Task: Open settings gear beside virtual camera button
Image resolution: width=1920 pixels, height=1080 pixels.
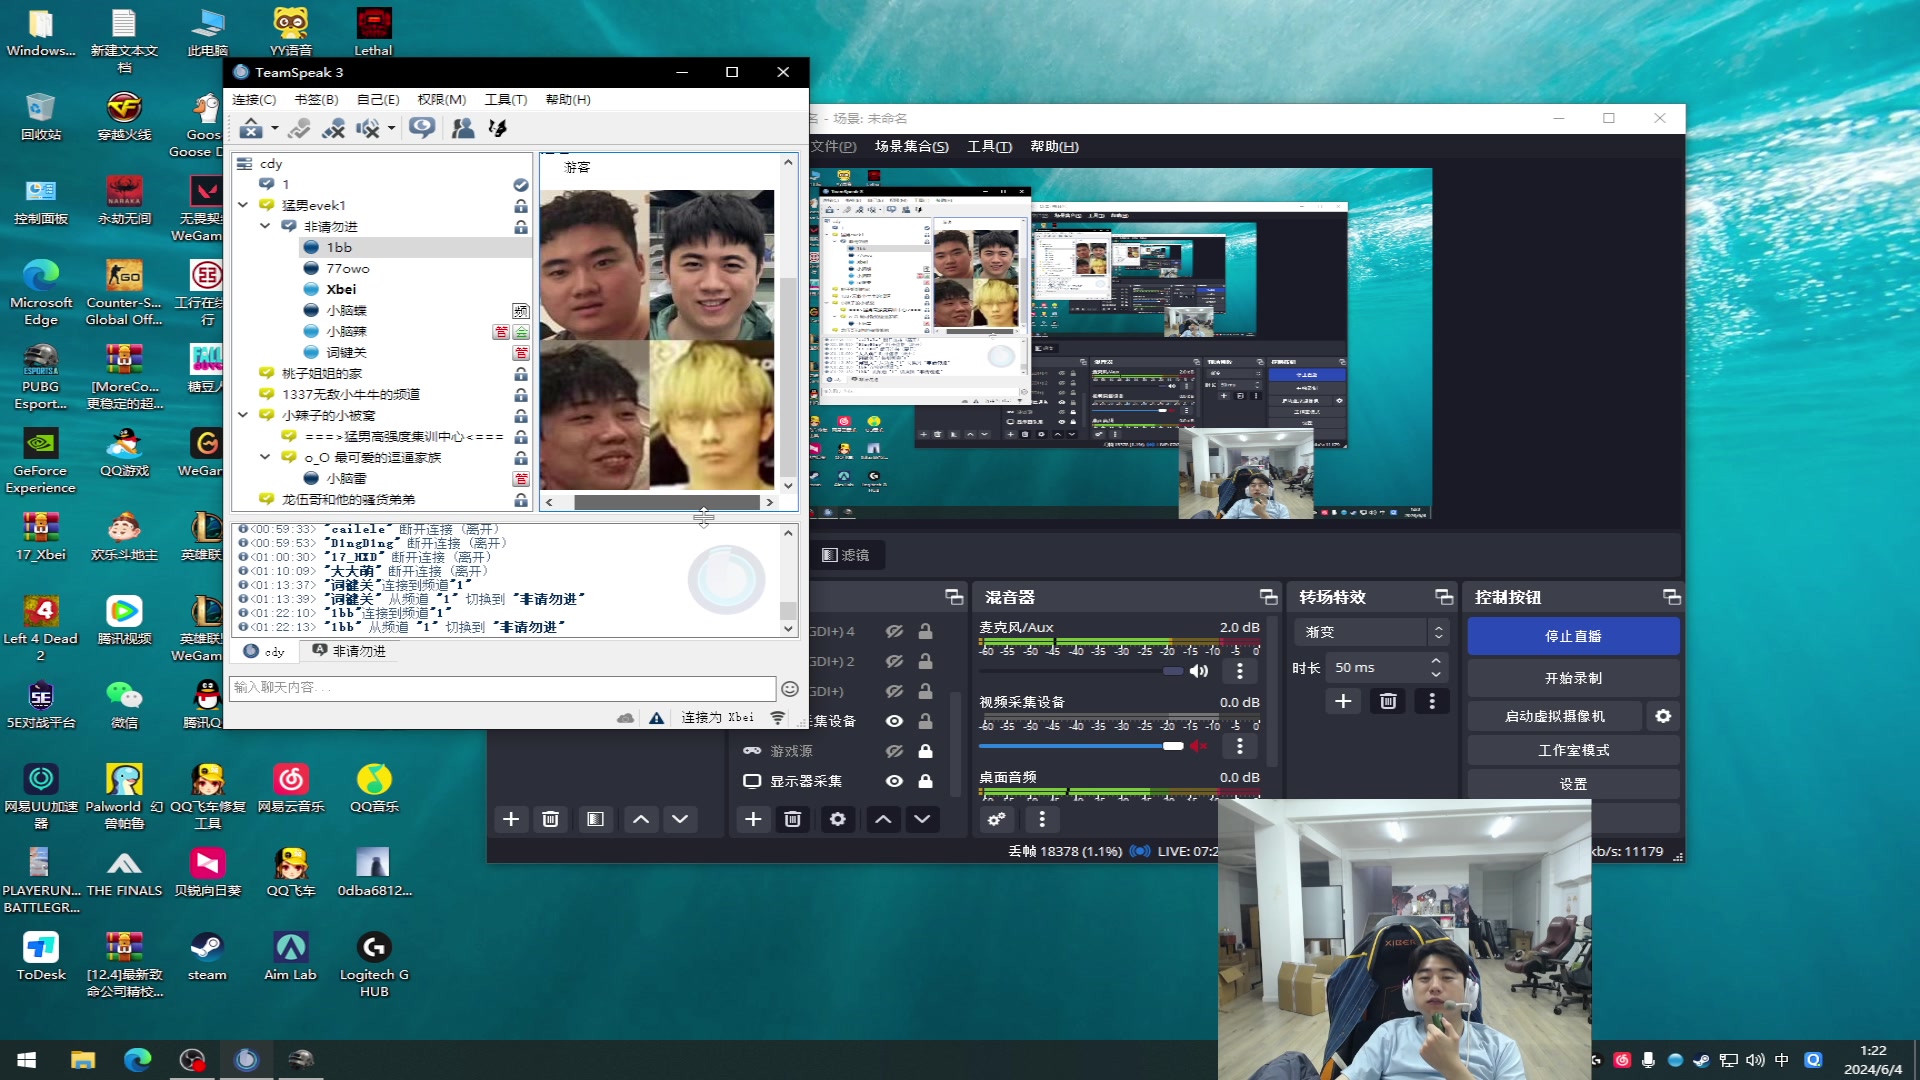Action: pyautogui.click(x=1663, y=716)
